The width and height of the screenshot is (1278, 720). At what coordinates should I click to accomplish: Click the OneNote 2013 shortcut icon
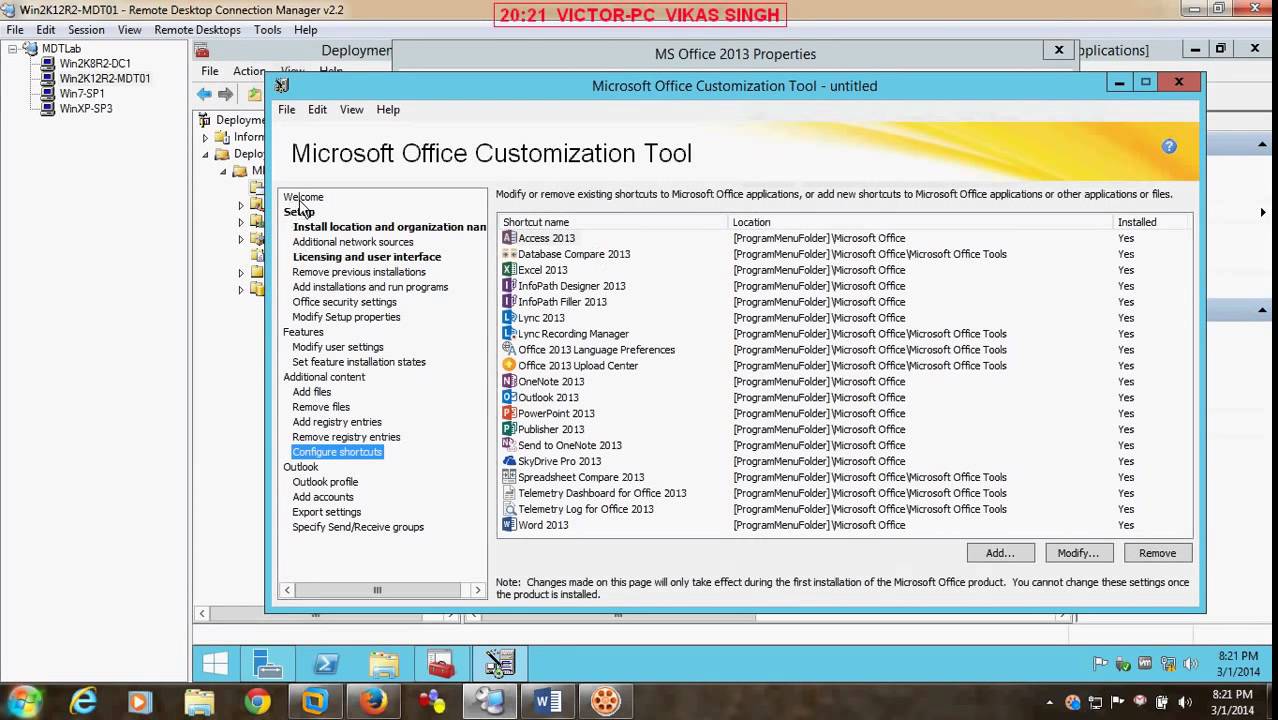[x=509, y=381]
